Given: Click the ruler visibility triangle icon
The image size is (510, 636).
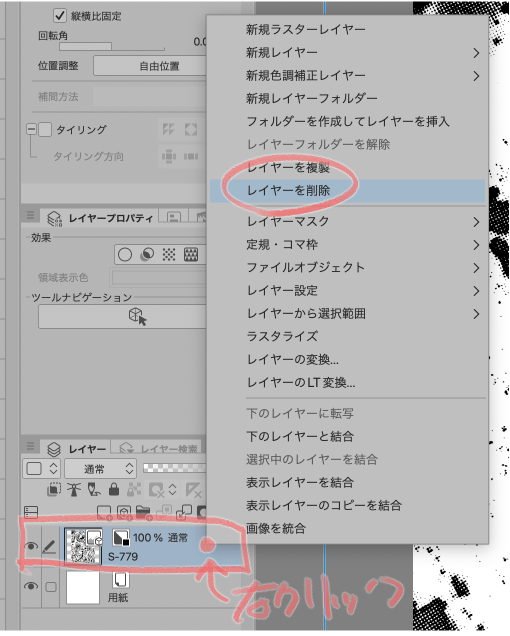Looking at the screenshot, I should [x=194, y=490].
